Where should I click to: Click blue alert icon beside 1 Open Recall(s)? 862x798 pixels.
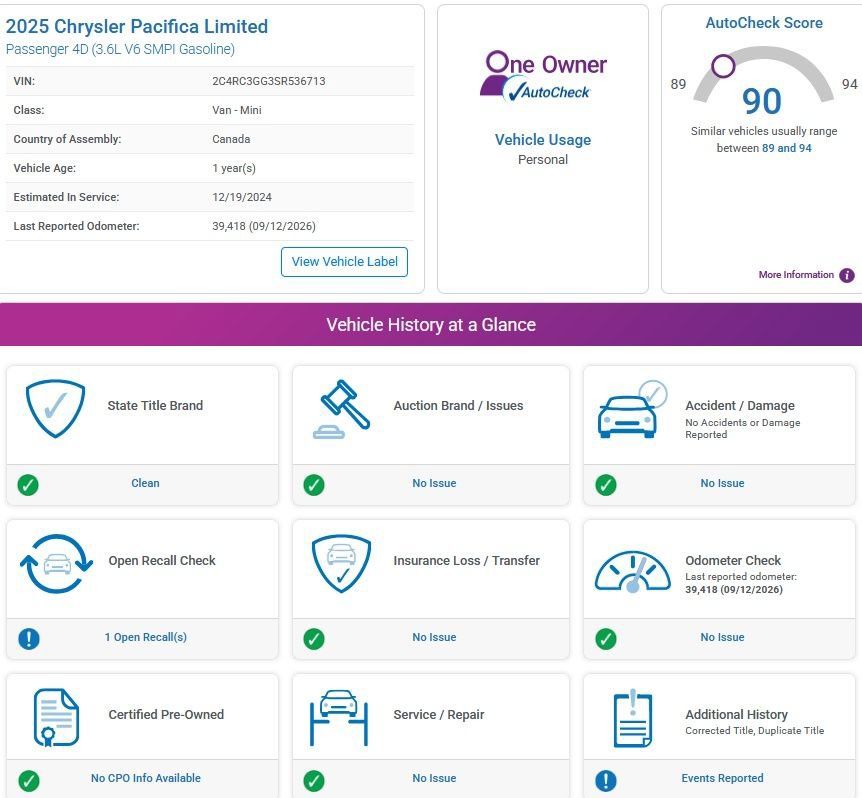(x=29, y=639)
